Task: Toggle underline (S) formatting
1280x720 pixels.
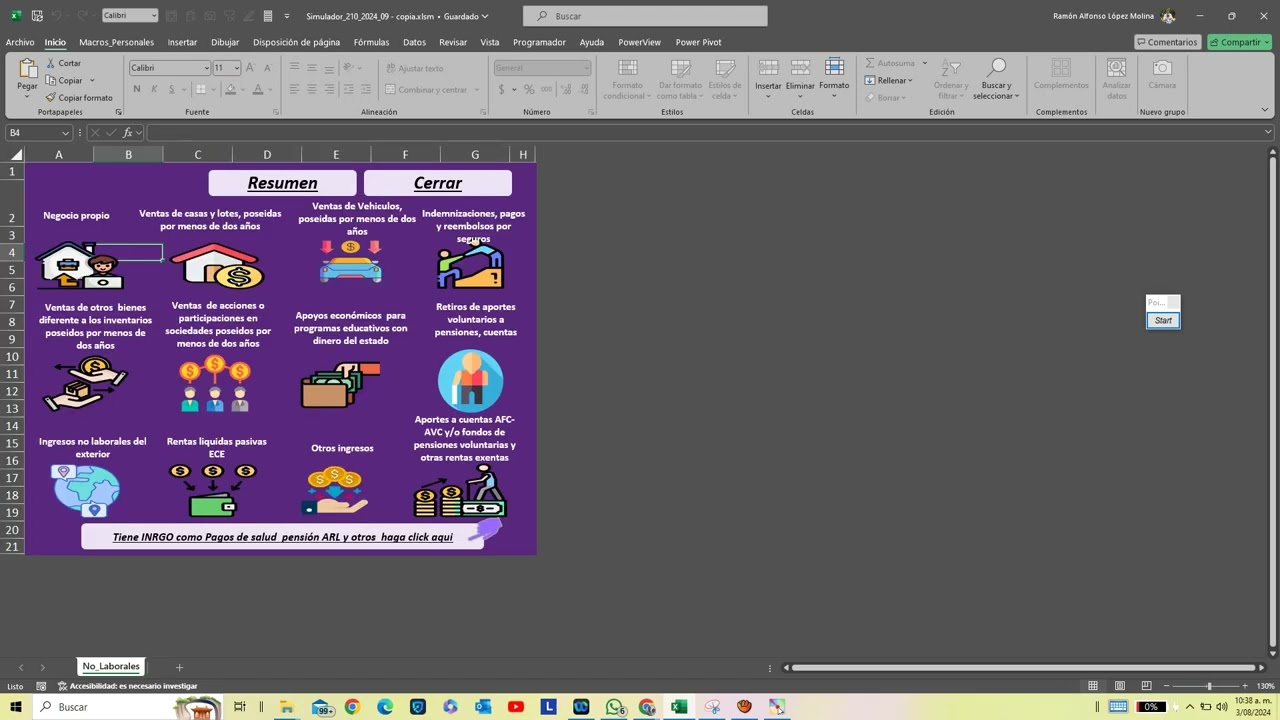Action: point(171,89)
